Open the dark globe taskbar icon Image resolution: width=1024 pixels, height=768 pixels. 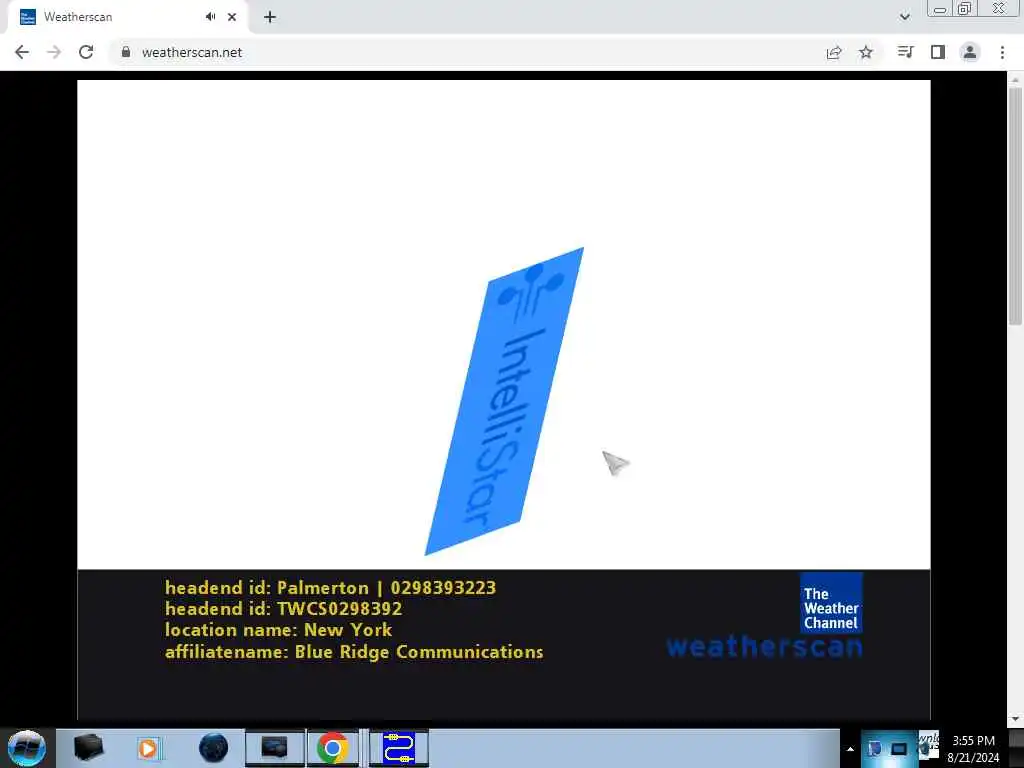(214, 748)
